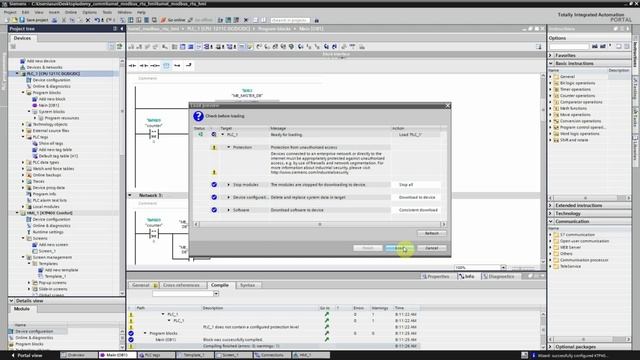Open the Project menu
The height and width of the screenshot is (360, 640).
coord(10,12)
